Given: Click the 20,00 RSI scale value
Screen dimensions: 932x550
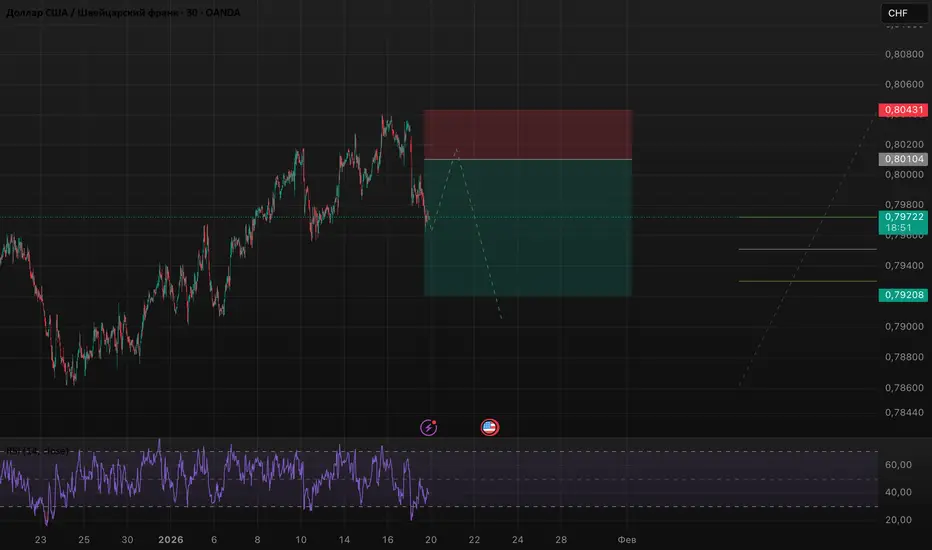Looking at the screenshot, I should point(898,520).
